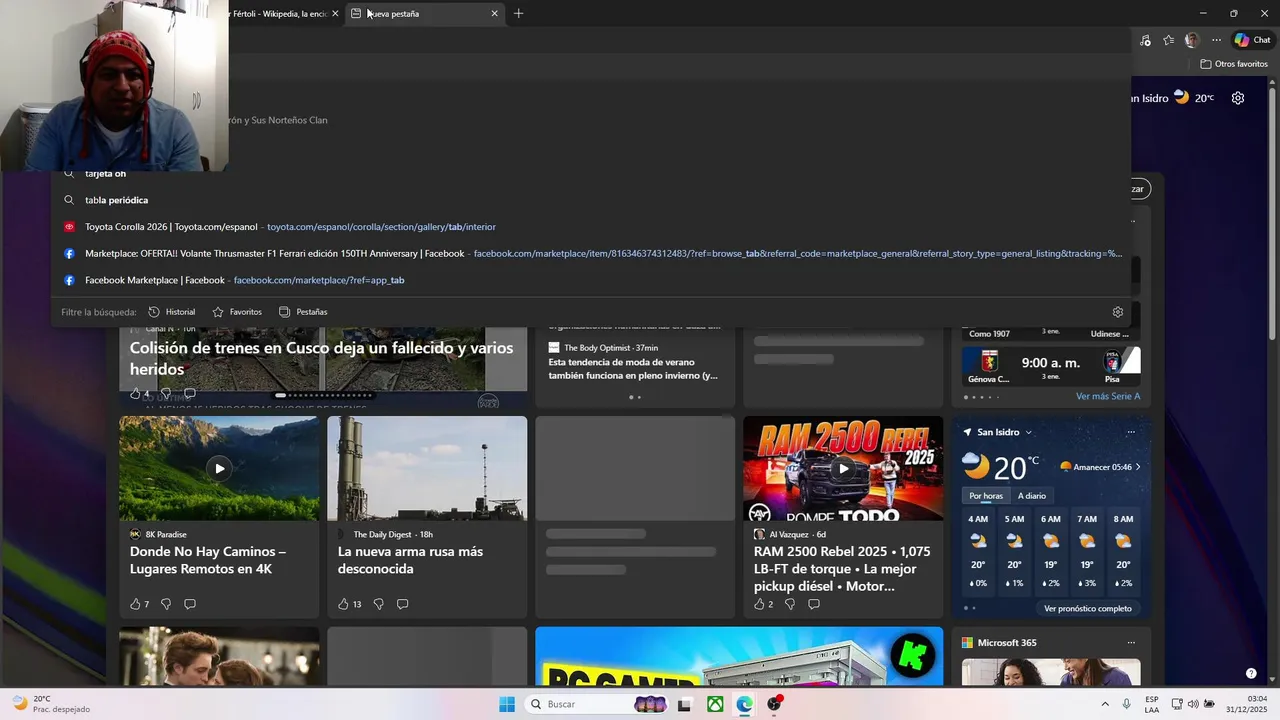1280x720 pixels.
Task: Open the Microsoft 365 card ellipsis options
Action: click(x=1131, y=642)
